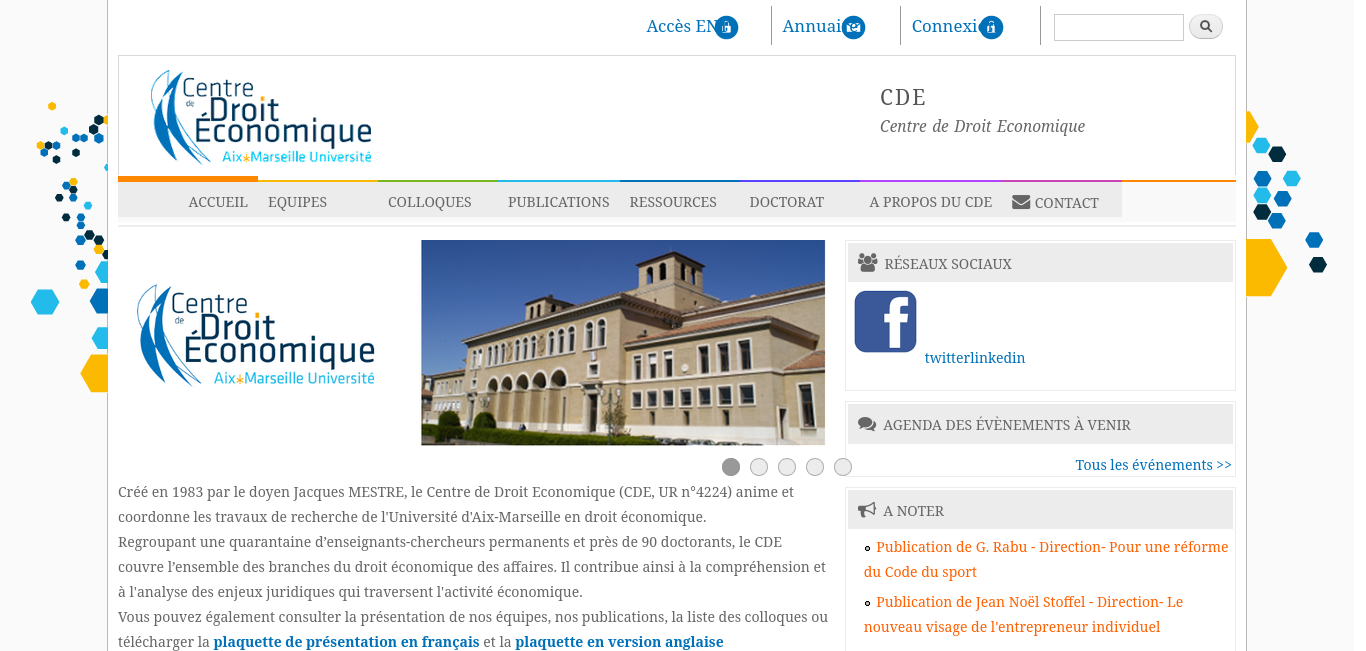
Task: Select the first slideshow dot
Action: pos(731,467)
